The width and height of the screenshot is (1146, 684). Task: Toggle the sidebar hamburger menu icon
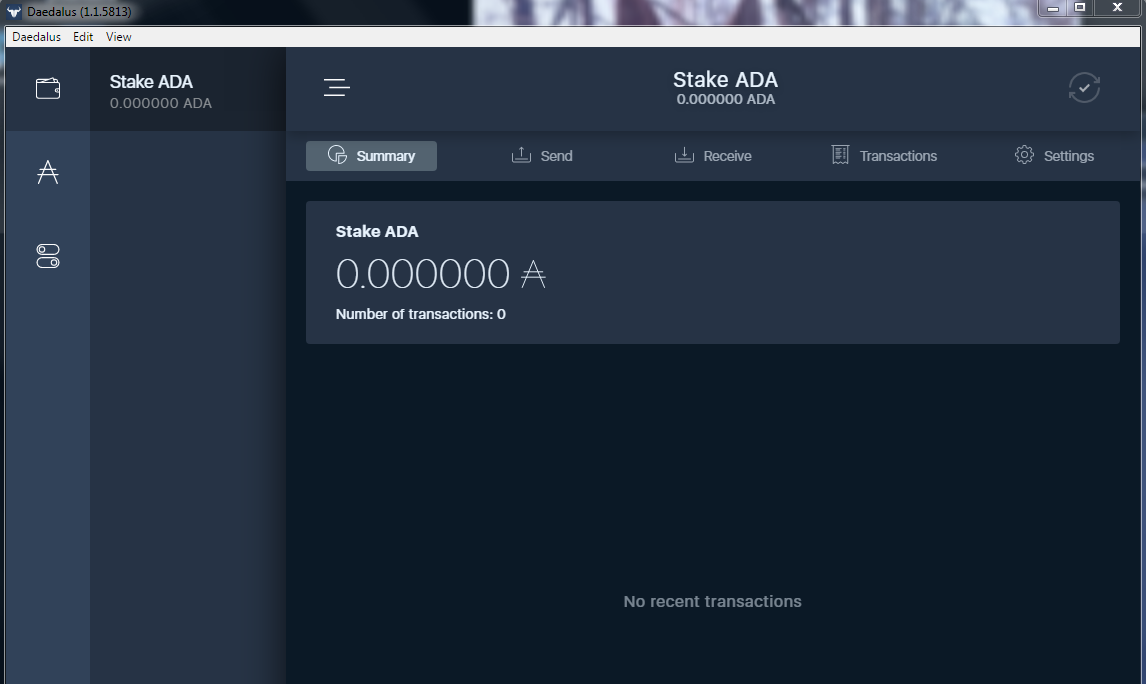pyautogui.click(x=337, y=88)
